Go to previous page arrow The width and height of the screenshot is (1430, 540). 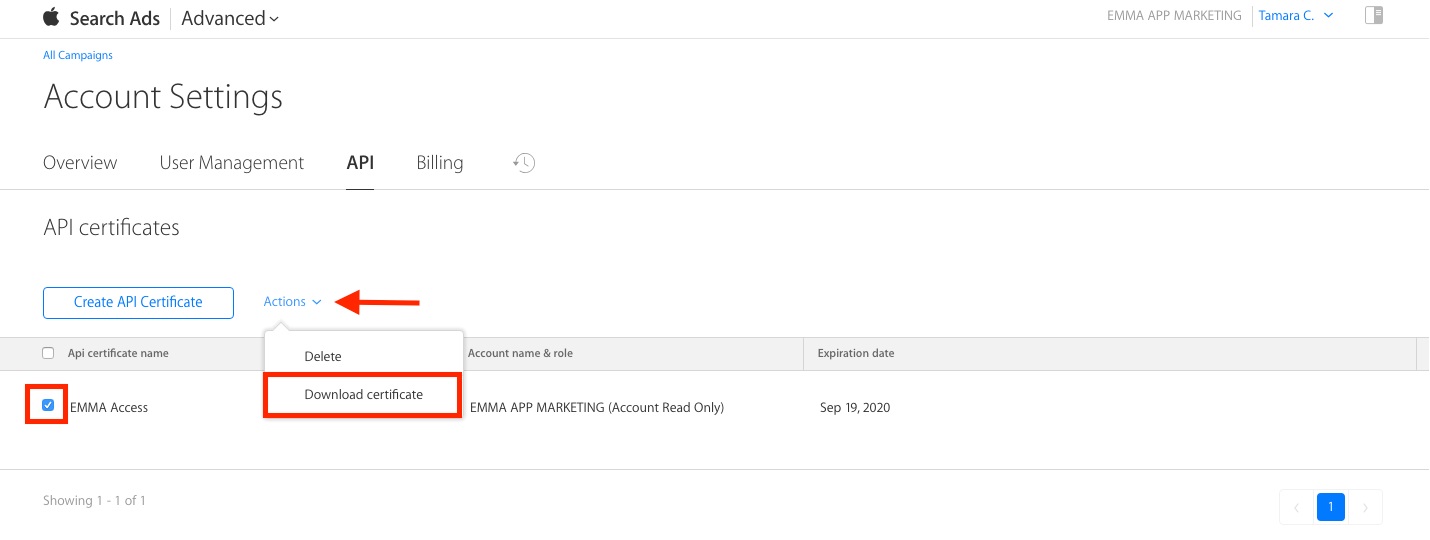(x=1296, y=507)
